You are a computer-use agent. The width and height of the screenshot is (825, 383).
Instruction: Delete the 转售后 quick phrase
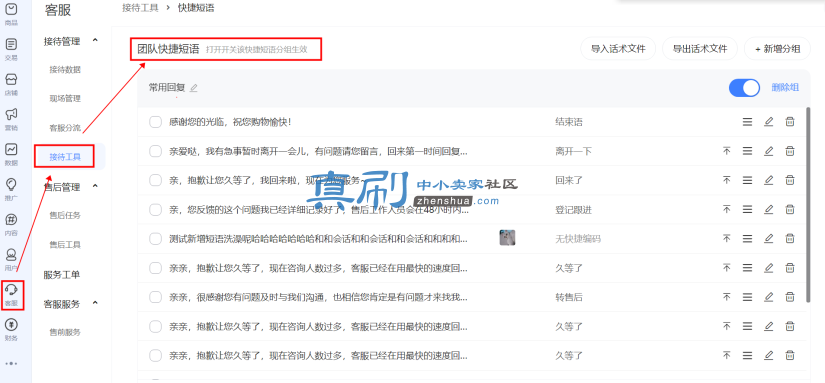789,297
